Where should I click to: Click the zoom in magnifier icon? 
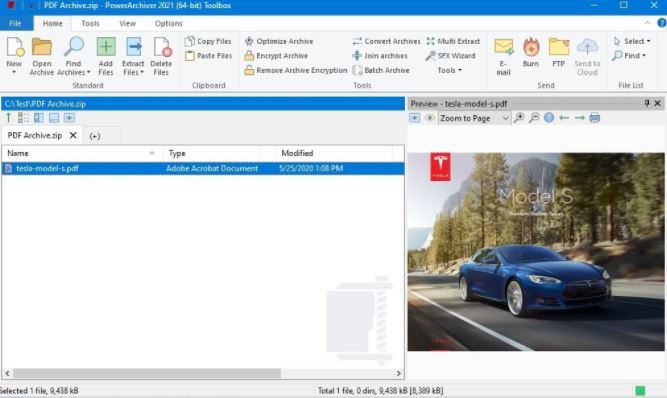pos(519,118)
